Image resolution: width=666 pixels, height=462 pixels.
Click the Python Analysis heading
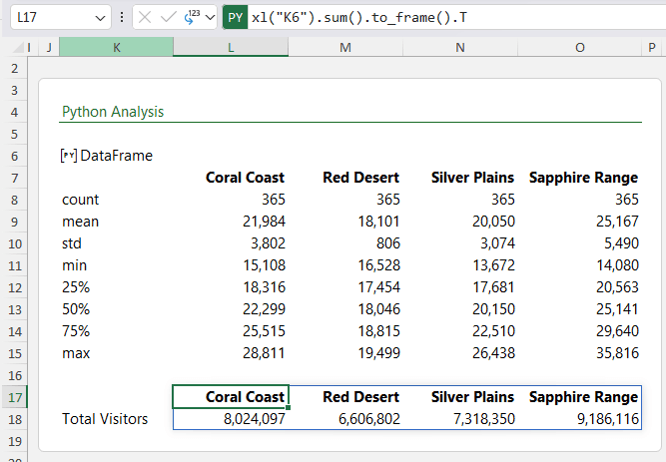[113, 112]
